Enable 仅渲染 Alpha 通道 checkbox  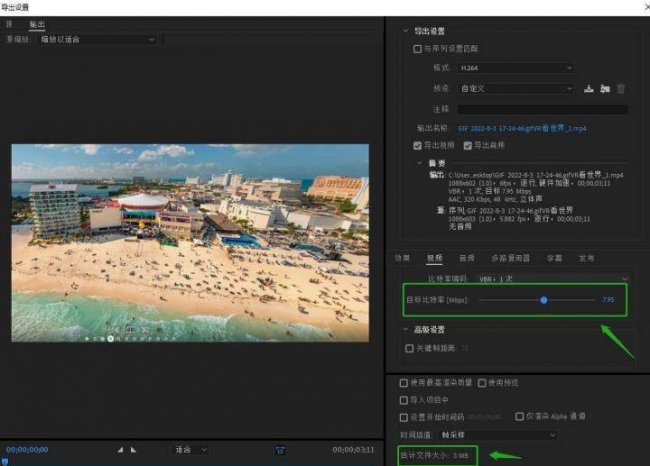tap(519, 416)
